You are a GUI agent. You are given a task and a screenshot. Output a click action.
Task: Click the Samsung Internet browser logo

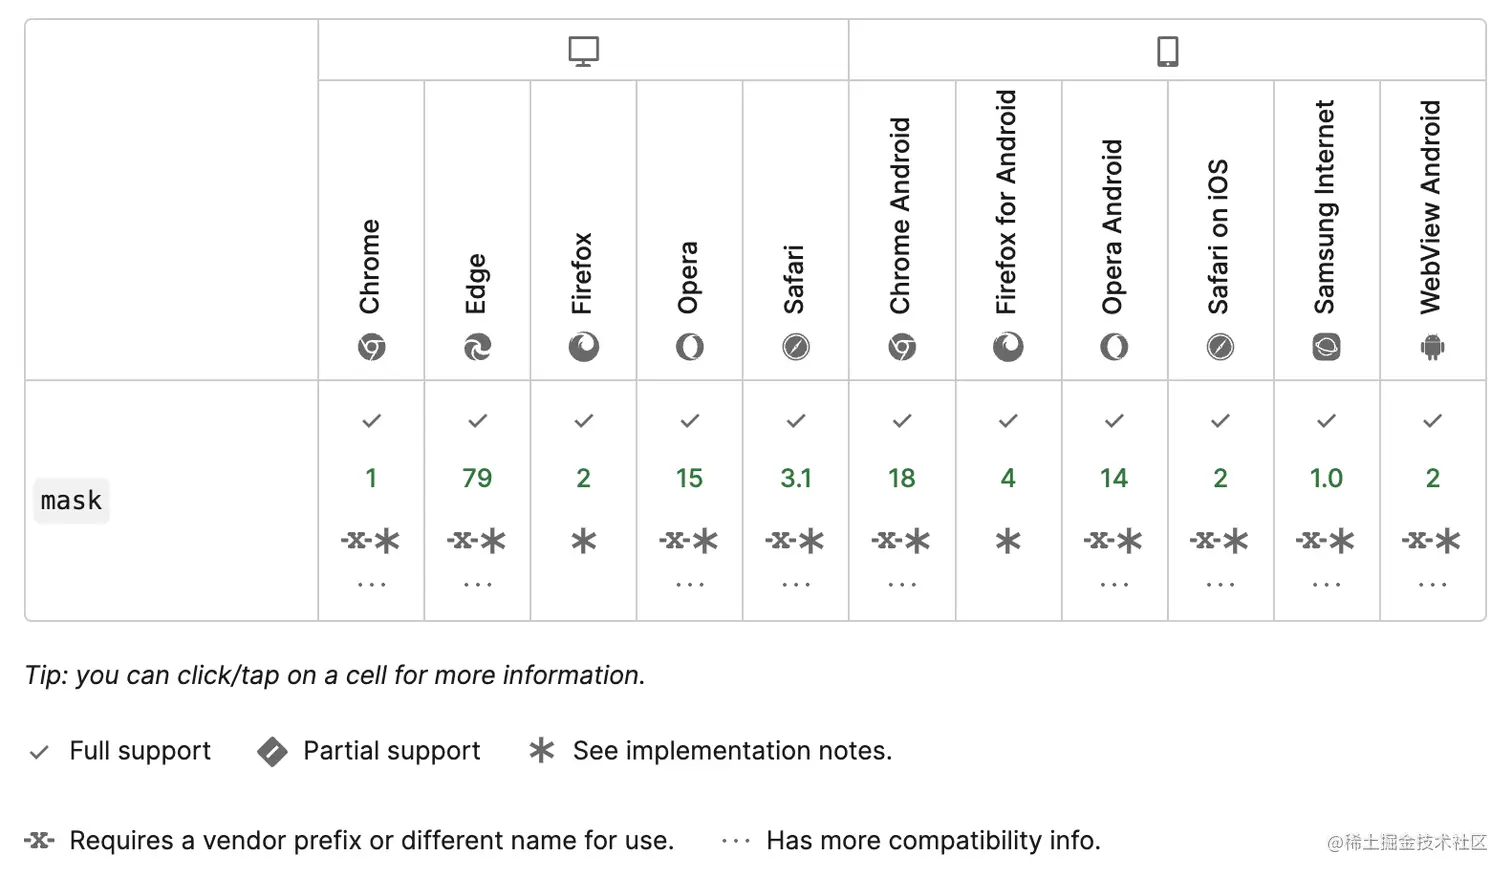pyautogui.click(x=1326, y=347)
